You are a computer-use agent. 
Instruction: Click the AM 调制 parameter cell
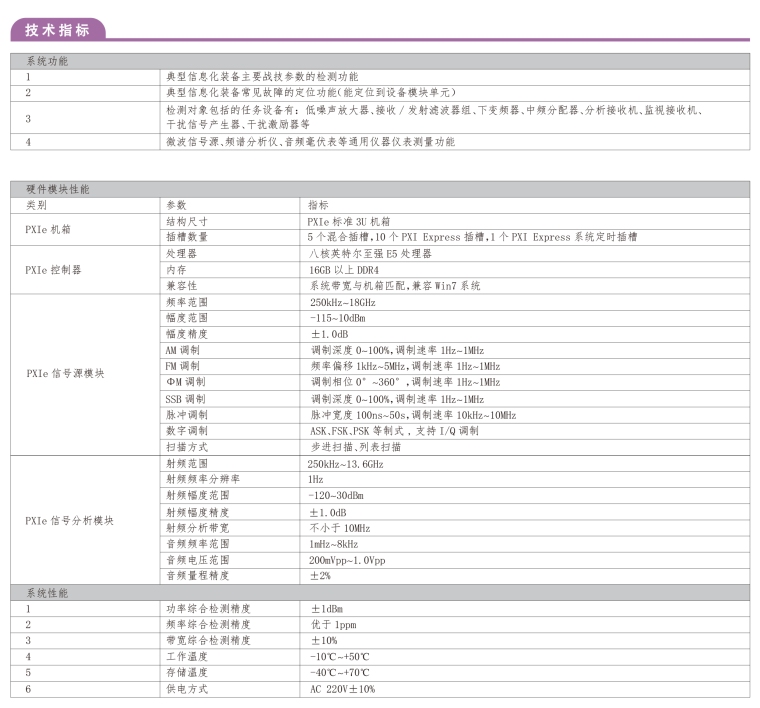point(183,350)
